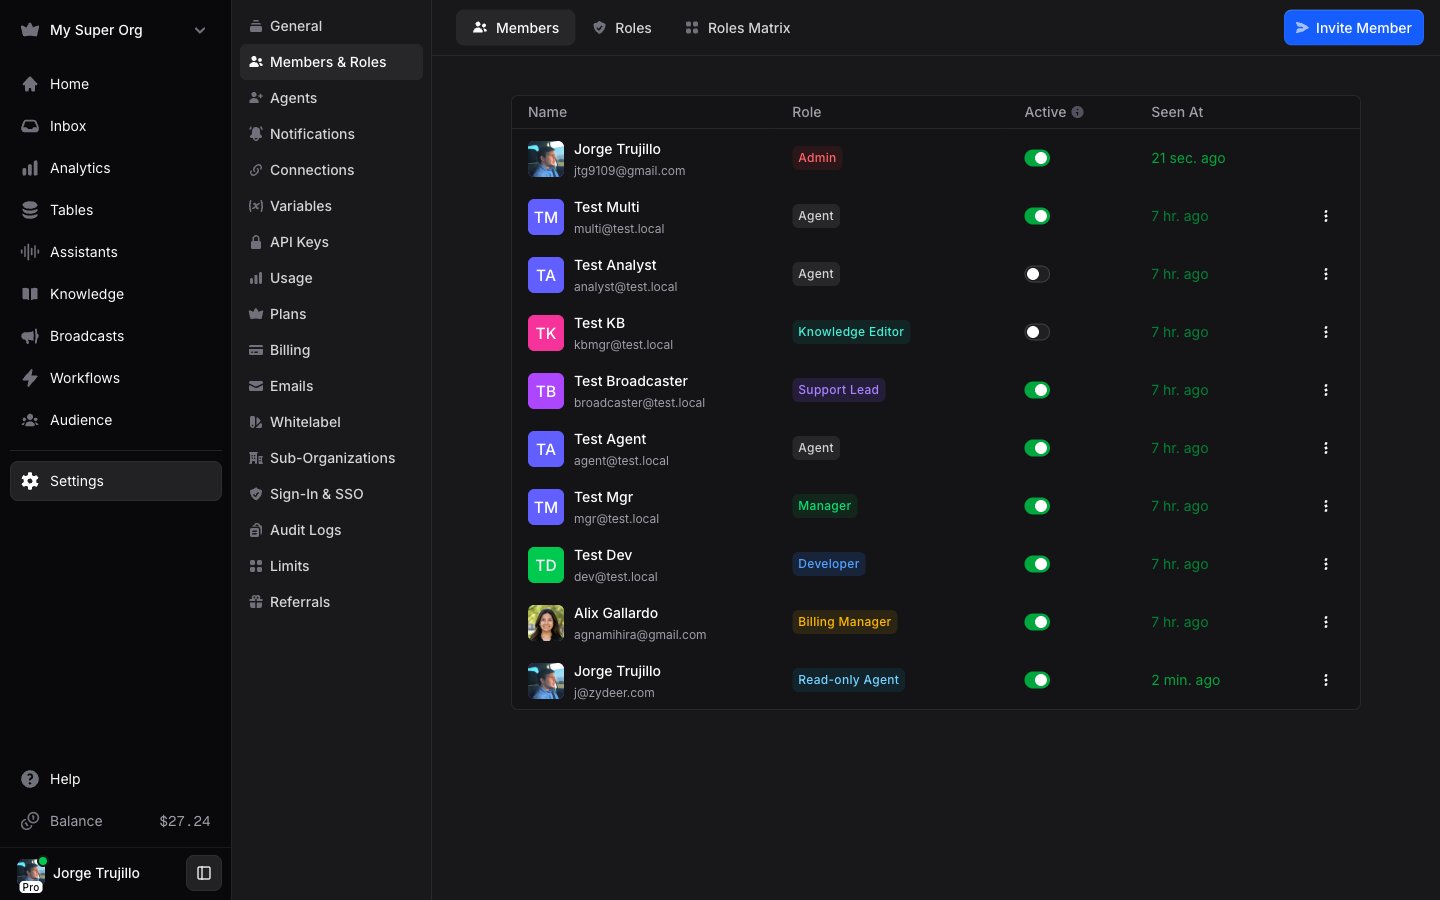Click the Help question mark icon
Screen dimensions: 1440x900
click(x=30, y=779)
